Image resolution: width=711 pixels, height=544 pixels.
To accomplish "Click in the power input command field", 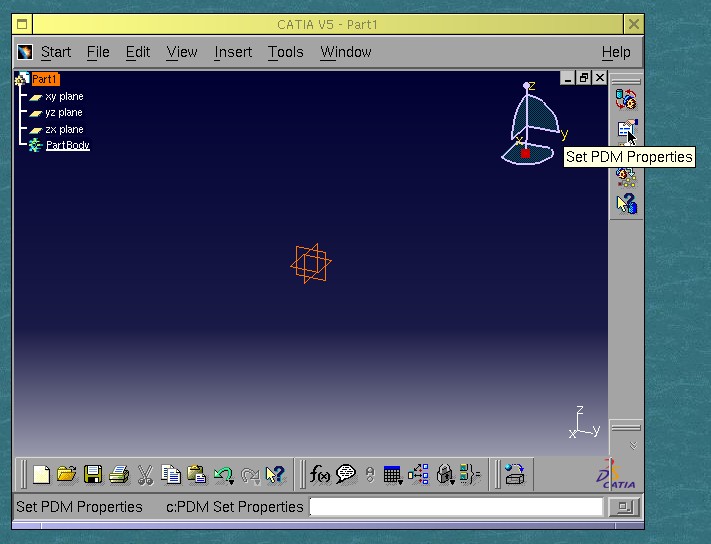I will [x=456, y=507].
